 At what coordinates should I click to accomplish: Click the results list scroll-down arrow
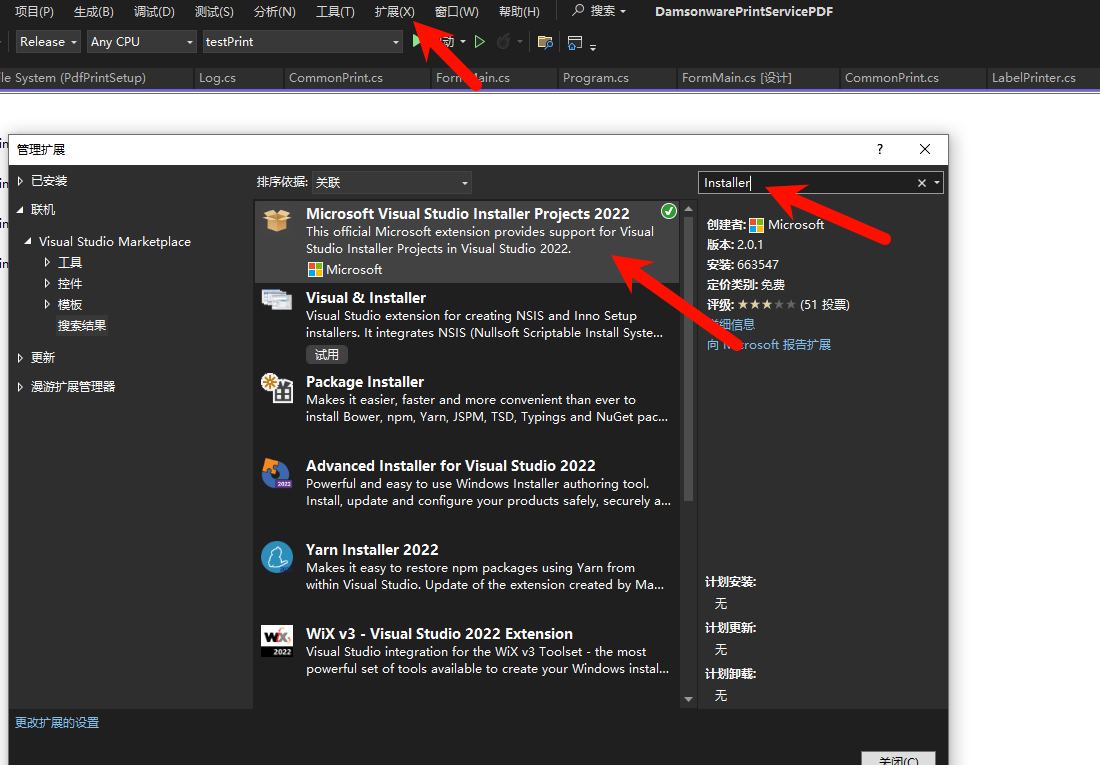click(688, 699)
